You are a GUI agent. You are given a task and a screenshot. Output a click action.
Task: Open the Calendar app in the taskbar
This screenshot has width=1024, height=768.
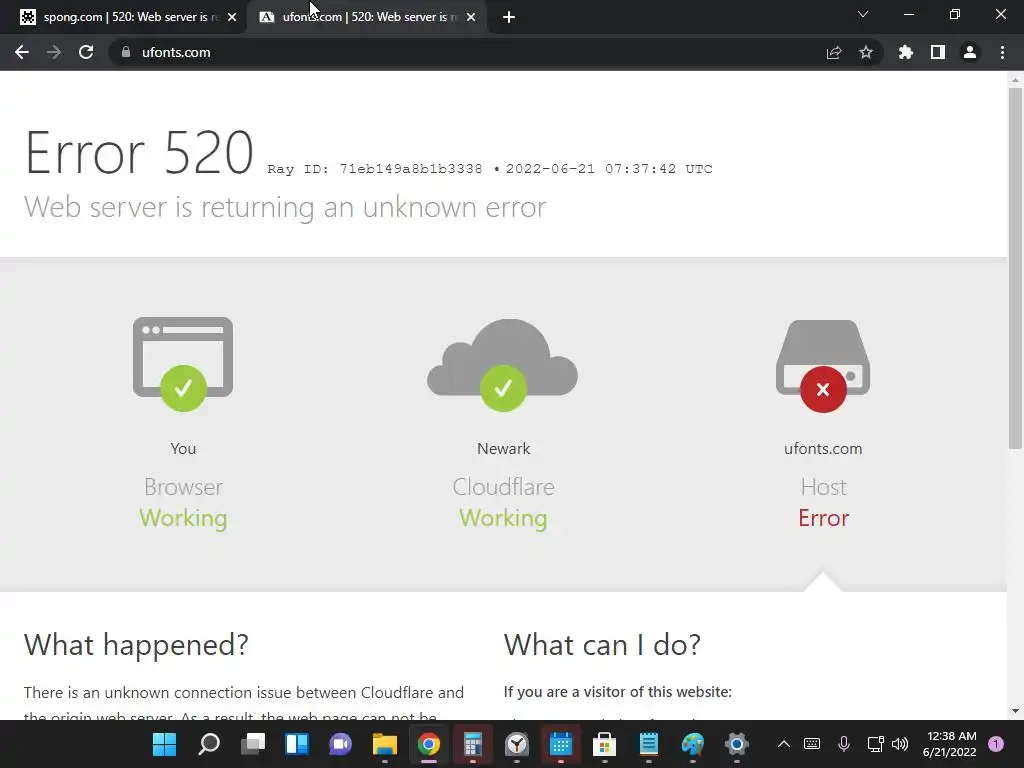tap(561, 744)
